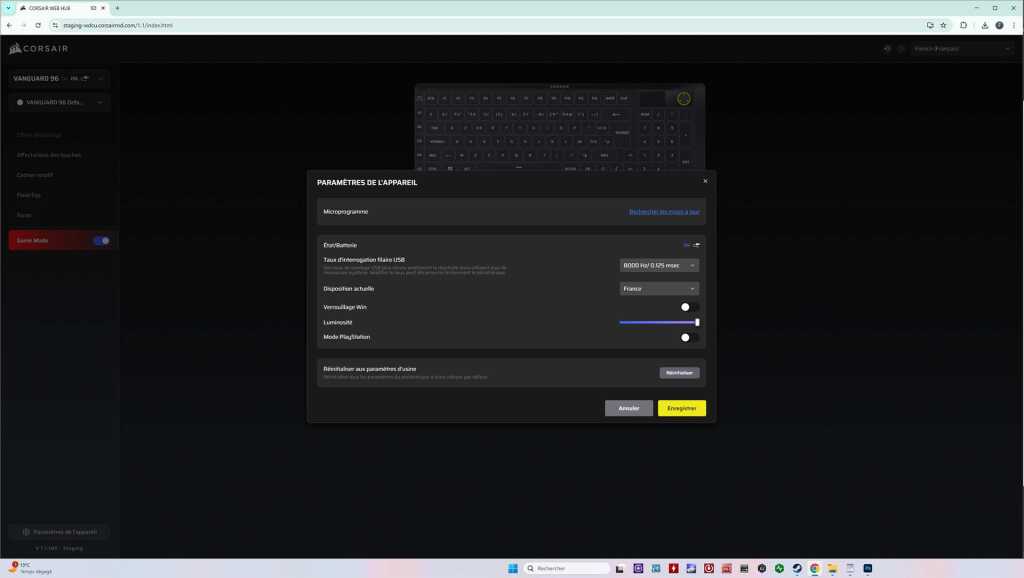Click the browser reload page icon
Image resolution: width=1024 pixels, height=578 pixels.
pos(38,25)
